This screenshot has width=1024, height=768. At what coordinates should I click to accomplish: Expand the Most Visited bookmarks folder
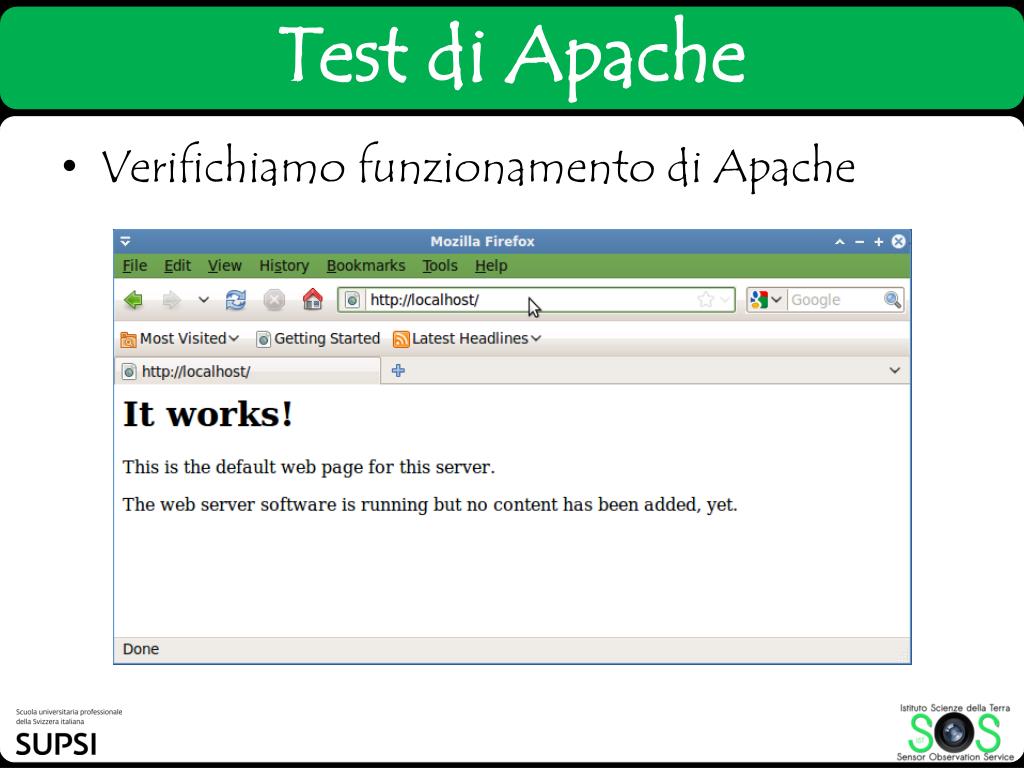point(180,338)
